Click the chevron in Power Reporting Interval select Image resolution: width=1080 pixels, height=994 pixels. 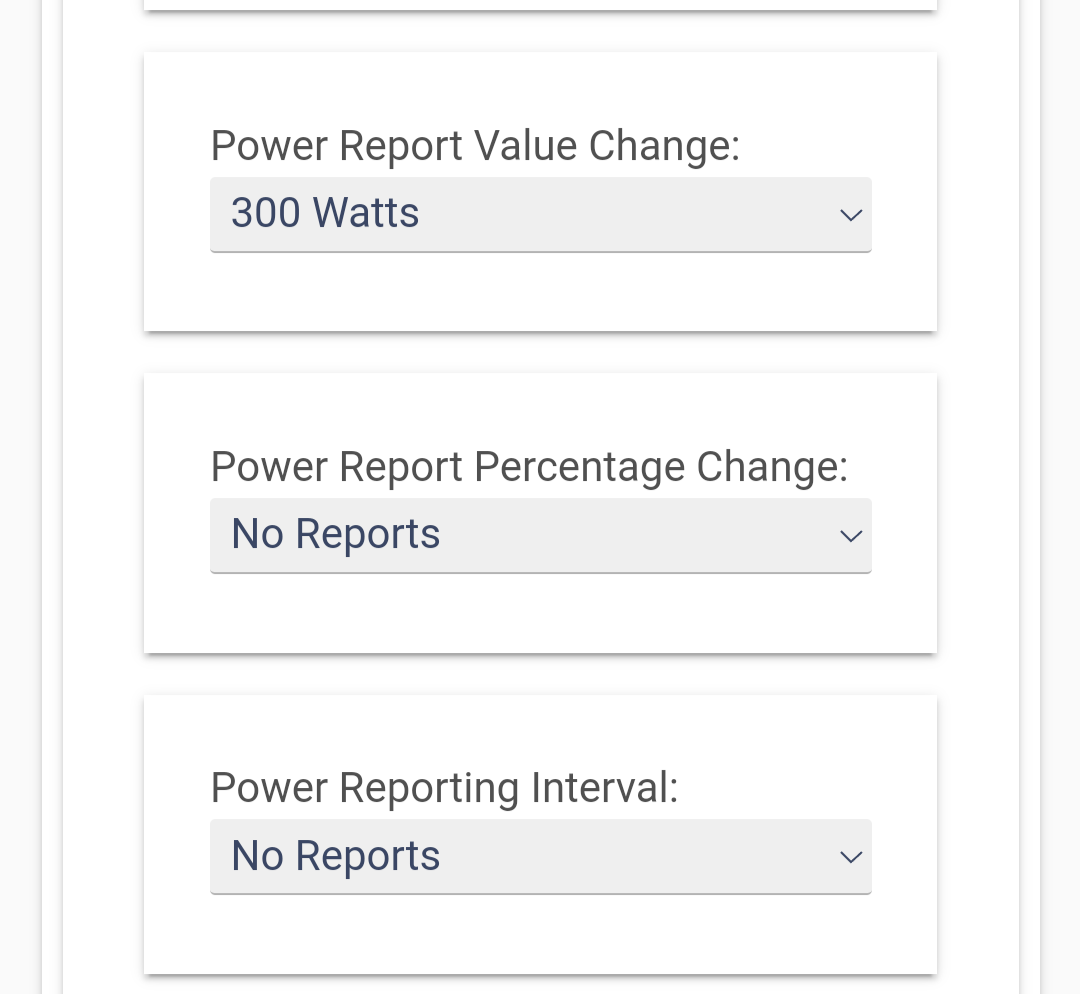point(851,857)
